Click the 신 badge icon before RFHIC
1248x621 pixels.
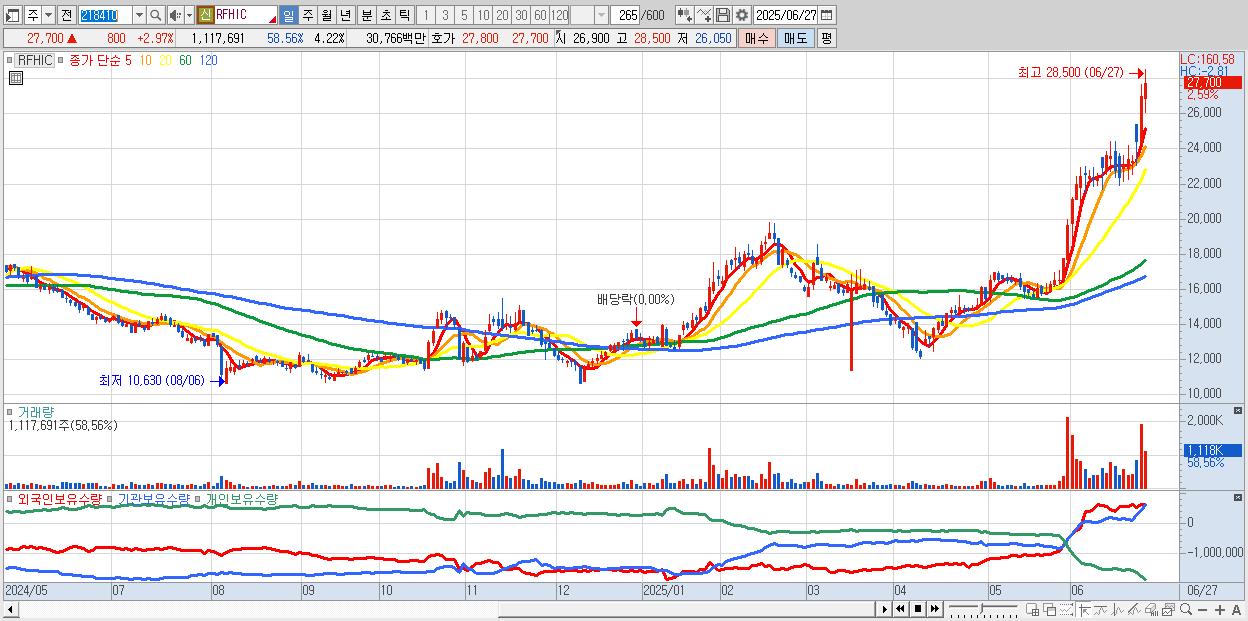coord(205,15)
